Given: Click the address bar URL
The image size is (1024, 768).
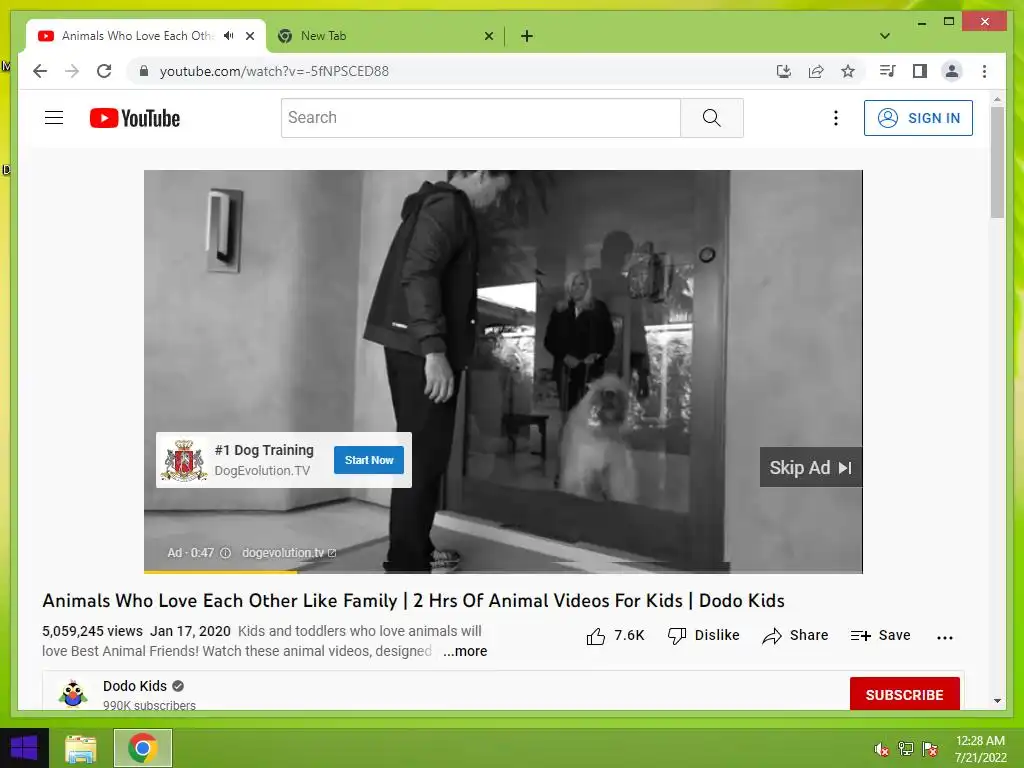Looking at the screenshot, I should tap(274, 71).
